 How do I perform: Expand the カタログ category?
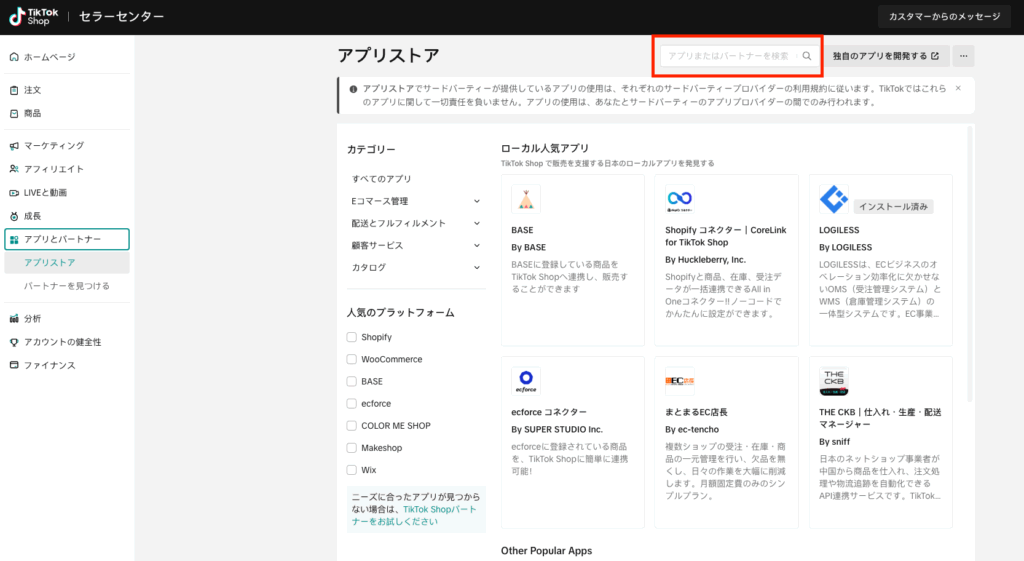[x=416, y=268]
